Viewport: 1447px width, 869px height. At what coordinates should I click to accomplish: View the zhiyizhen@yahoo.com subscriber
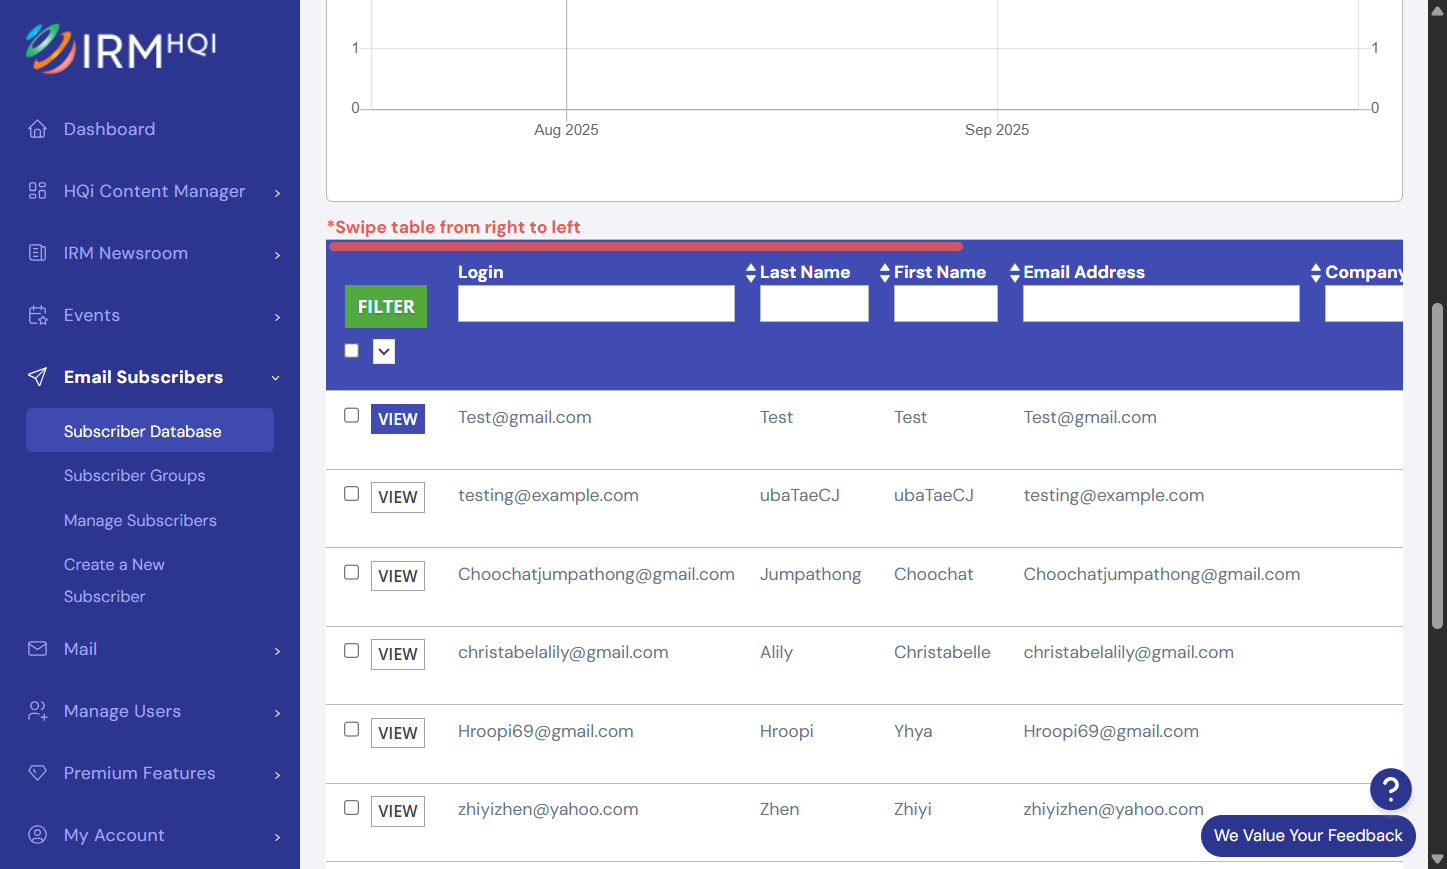pos(398,811)
